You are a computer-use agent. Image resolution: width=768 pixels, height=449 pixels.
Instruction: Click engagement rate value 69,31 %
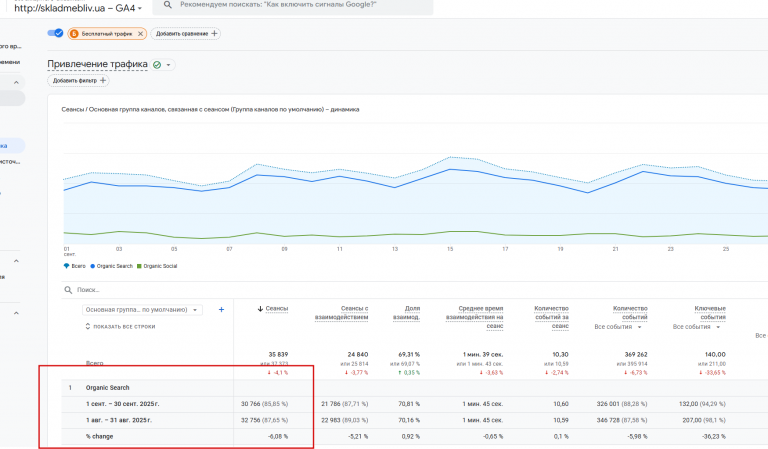click(408, 354)
